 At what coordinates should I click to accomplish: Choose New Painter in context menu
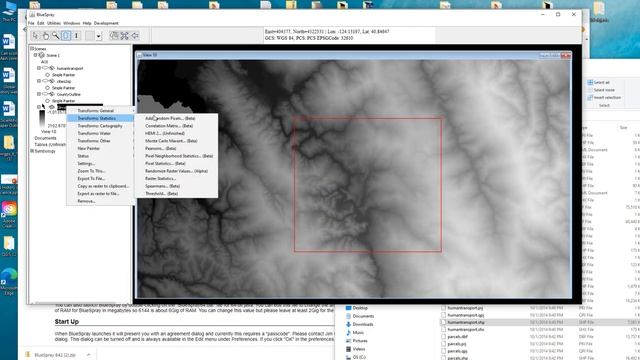click(x=100, y=149)
